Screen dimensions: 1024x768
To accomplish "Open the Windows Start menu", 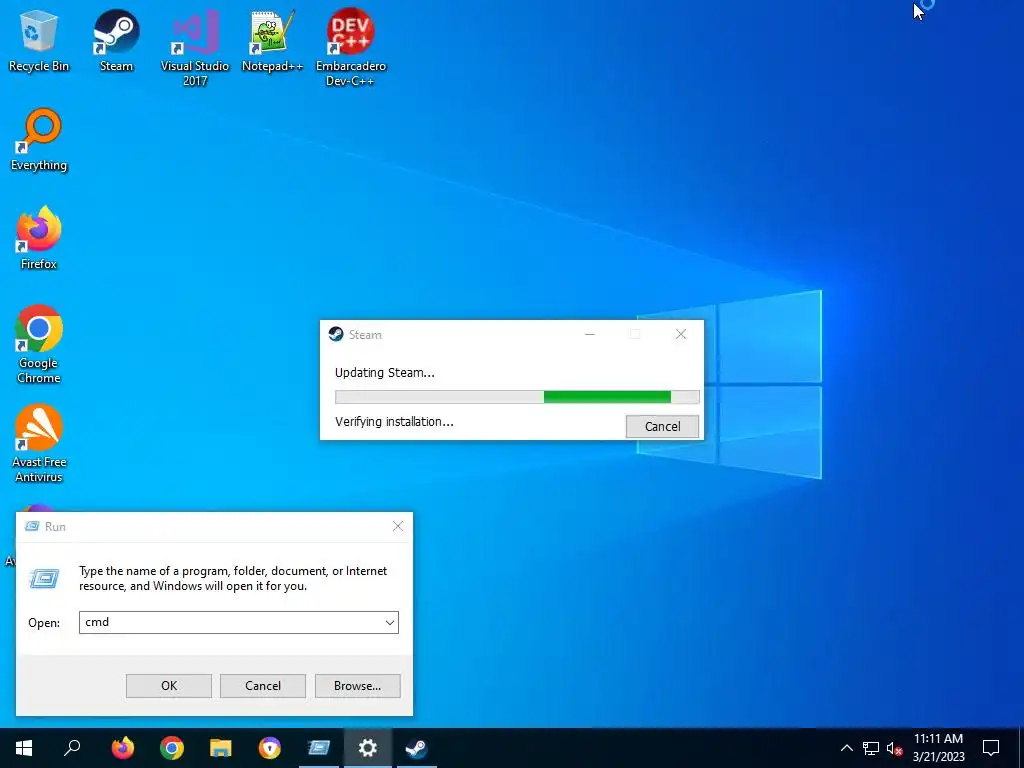I will tap(24, 748).
